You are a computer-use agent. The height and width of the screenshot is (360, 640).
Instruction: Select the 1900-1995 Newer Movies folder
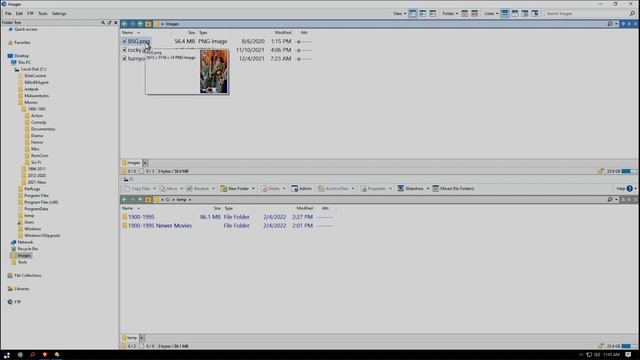point(160,225)
